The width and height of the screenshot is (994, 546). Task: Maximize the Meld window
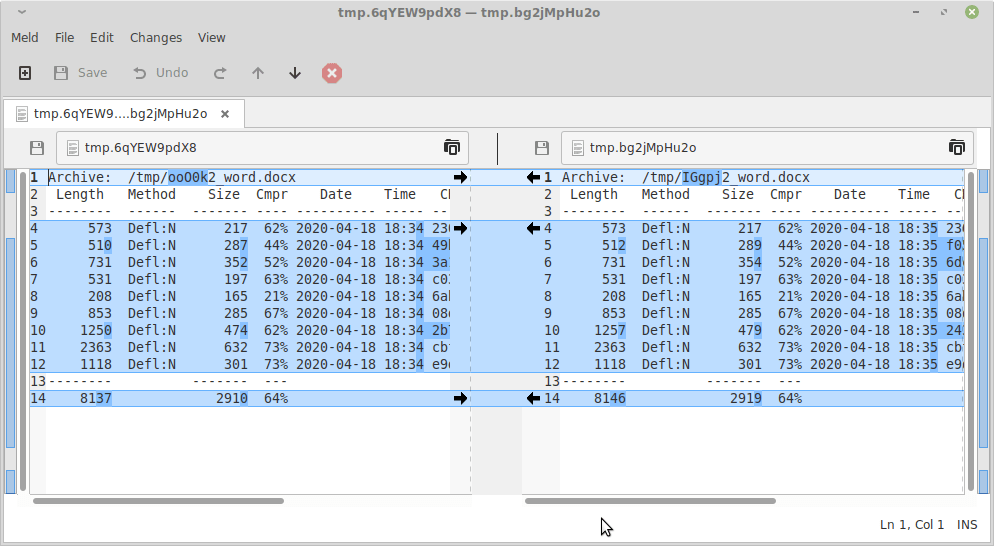click(944, 12)
